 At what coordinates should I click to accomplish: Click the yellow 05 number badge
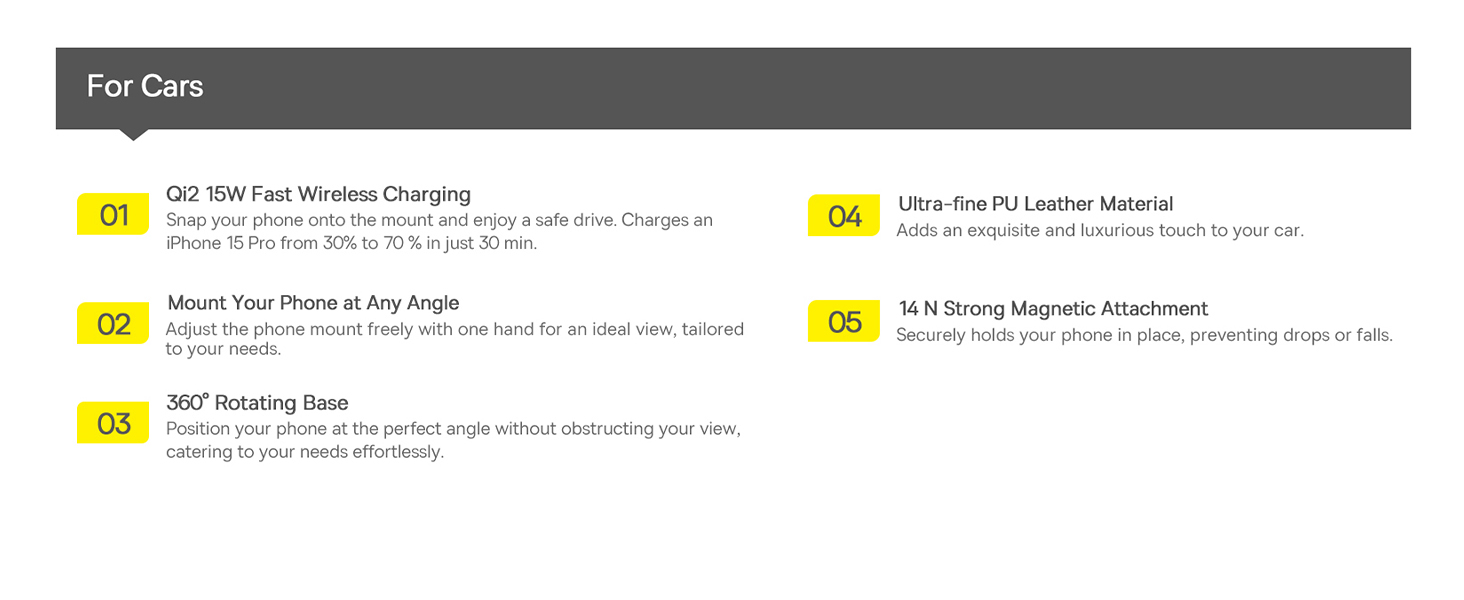[844, 321]
